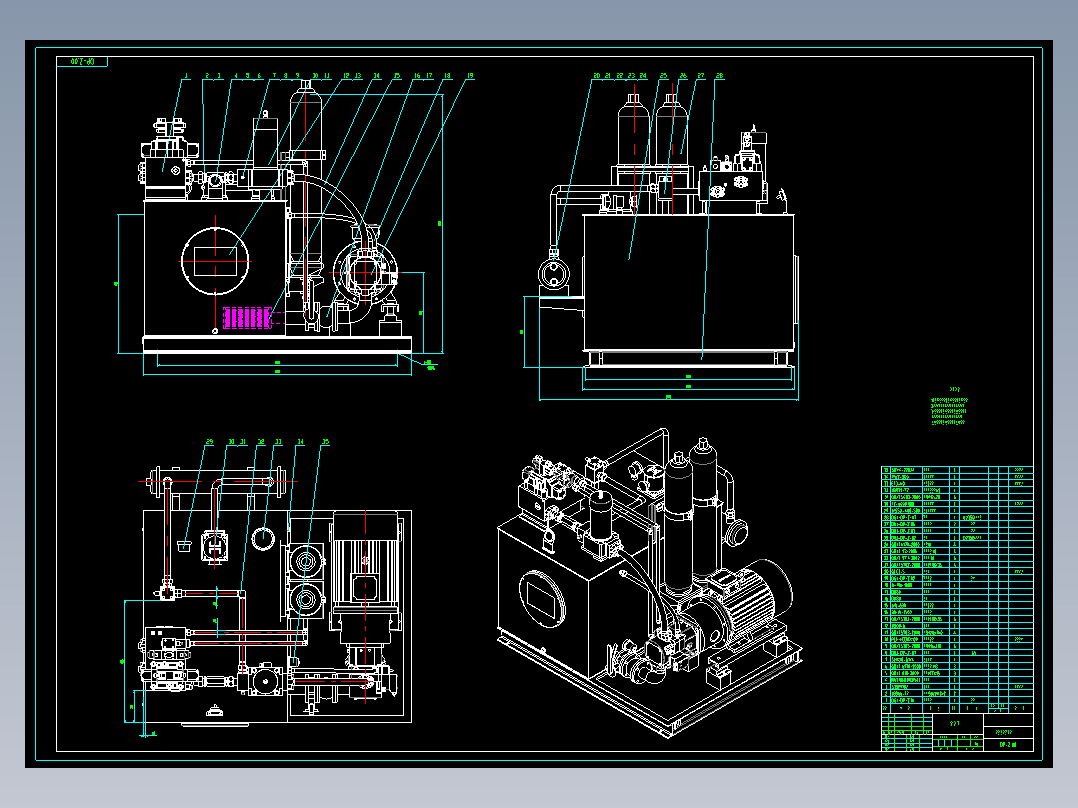Click part callout number 25

663,76
